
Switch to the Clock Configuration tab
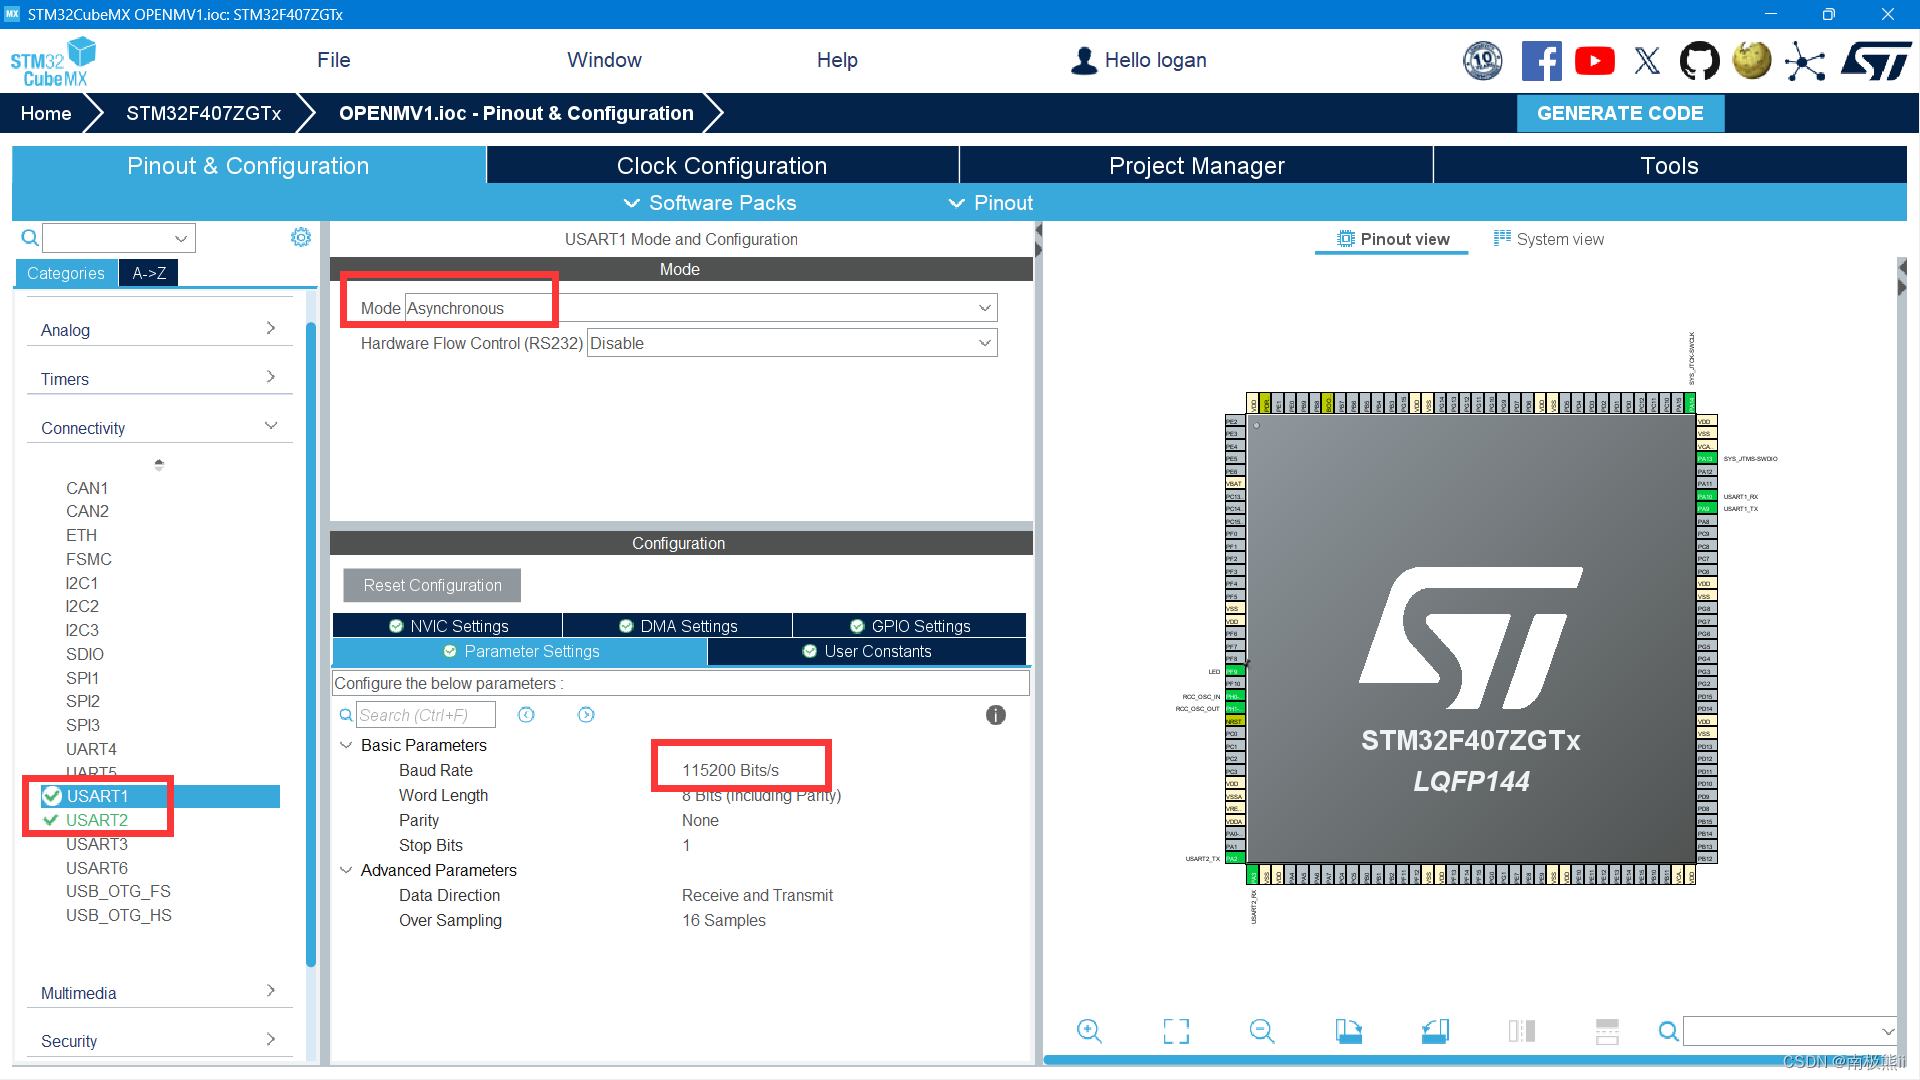(x=721, y=166)
